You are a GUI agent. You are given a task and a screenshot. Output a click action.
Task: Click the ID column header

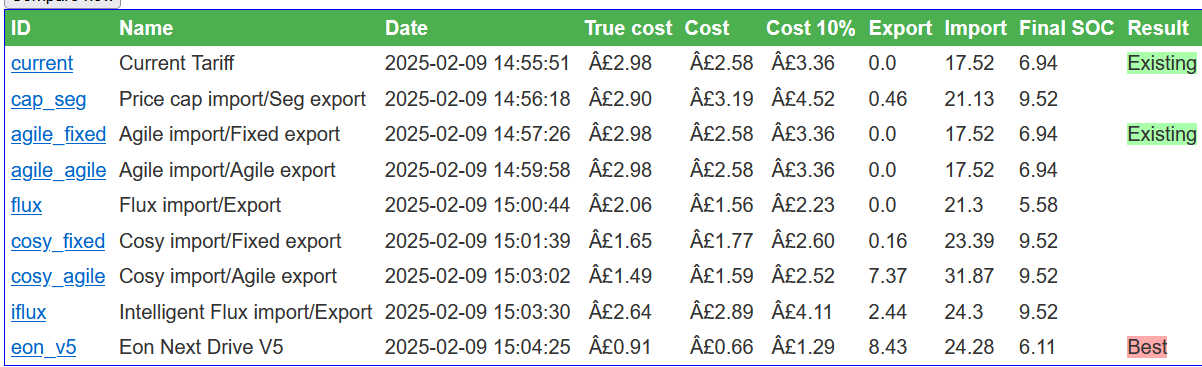coord(21,29)
